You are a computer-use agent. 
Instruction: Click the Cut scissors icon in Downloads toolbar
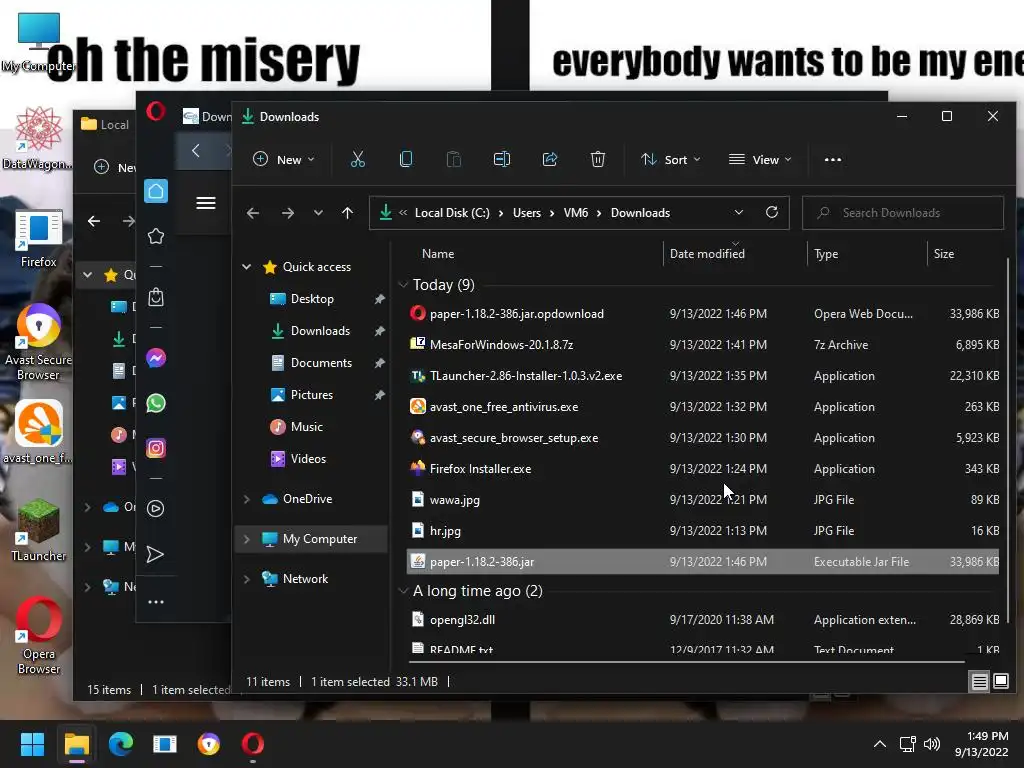click(x=357, y=159)
